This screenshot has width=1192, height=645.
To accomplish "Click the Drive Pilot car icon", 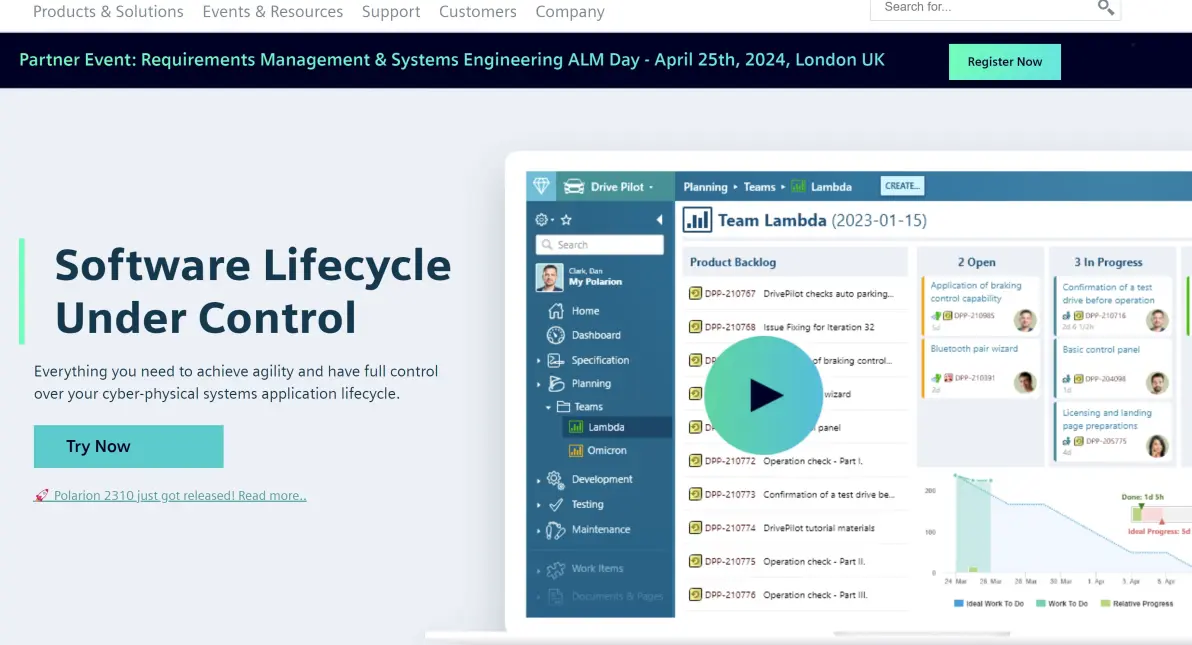I will coord(574,186).
